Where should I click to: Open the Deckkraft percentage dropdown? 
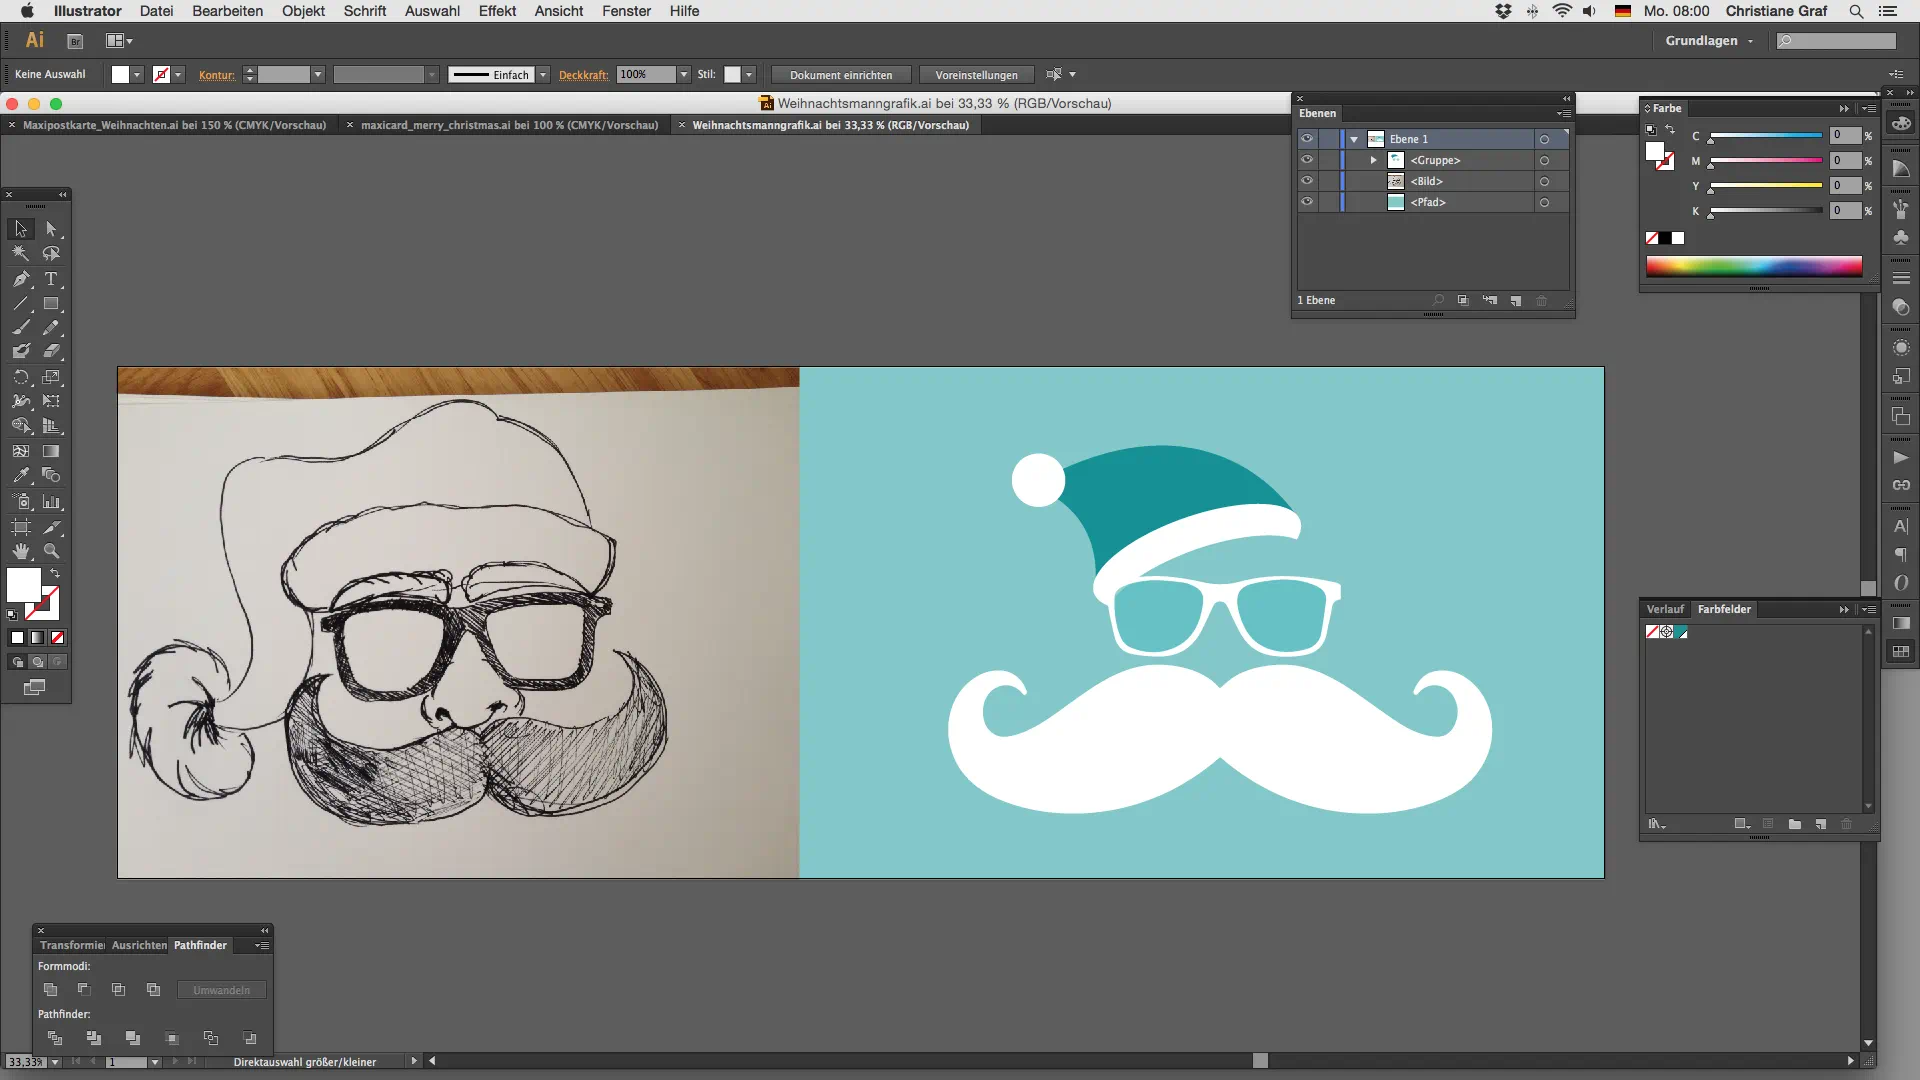(684, 74)
